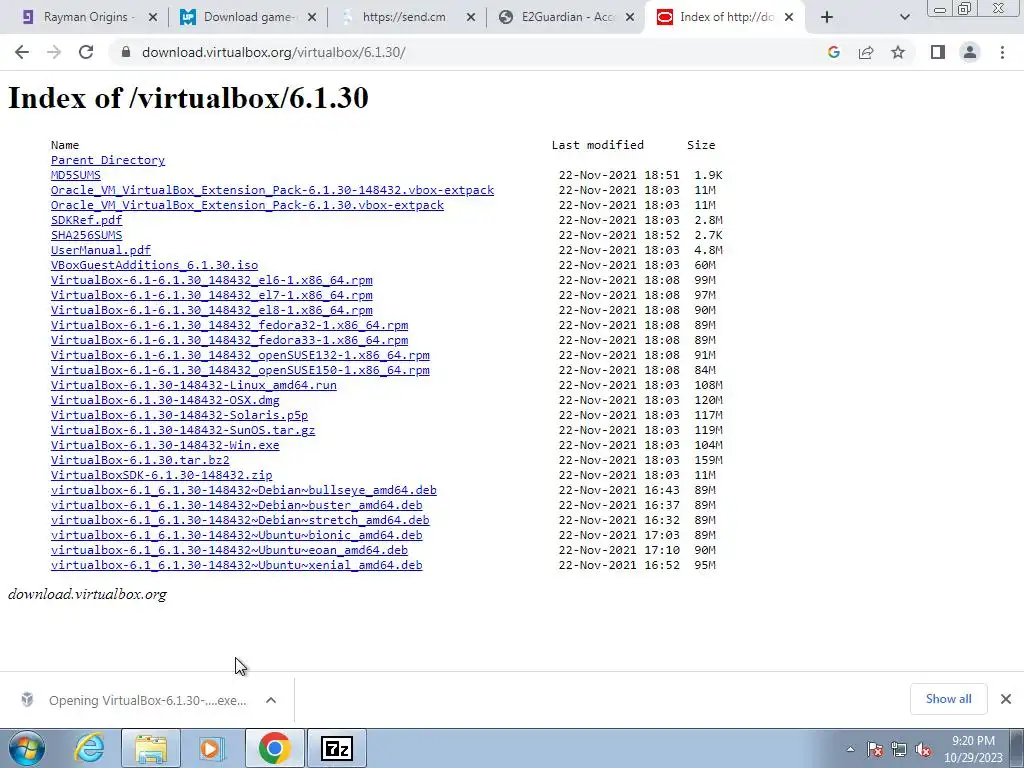This screenshot has width=1024, height=768.
Task: Close the Download game tab
Action: click(312, 17)
